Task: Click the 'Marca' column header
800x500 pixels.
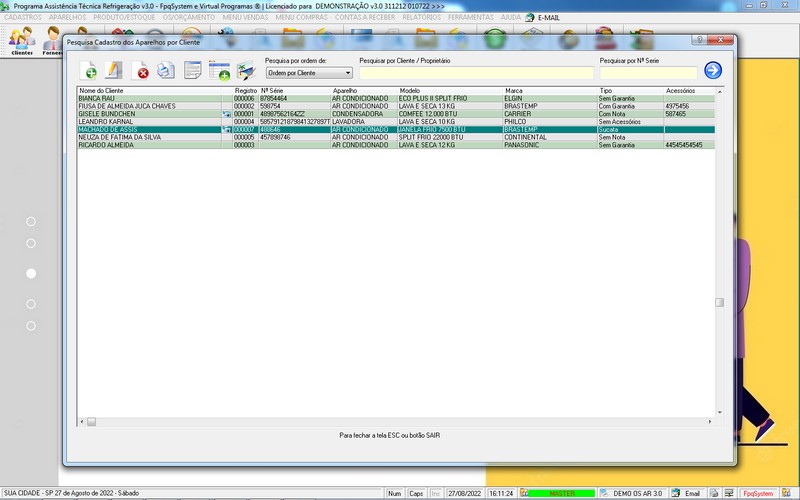Action: [551, 91]
